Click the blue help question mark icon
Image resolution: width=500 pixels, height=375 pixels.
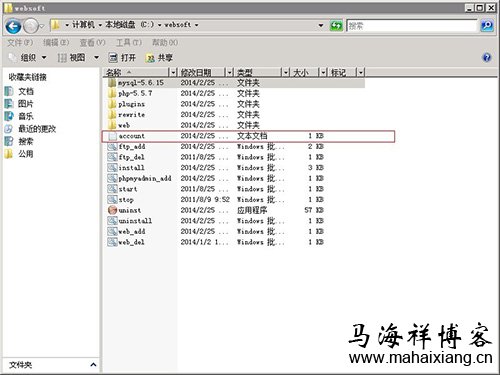487,58
